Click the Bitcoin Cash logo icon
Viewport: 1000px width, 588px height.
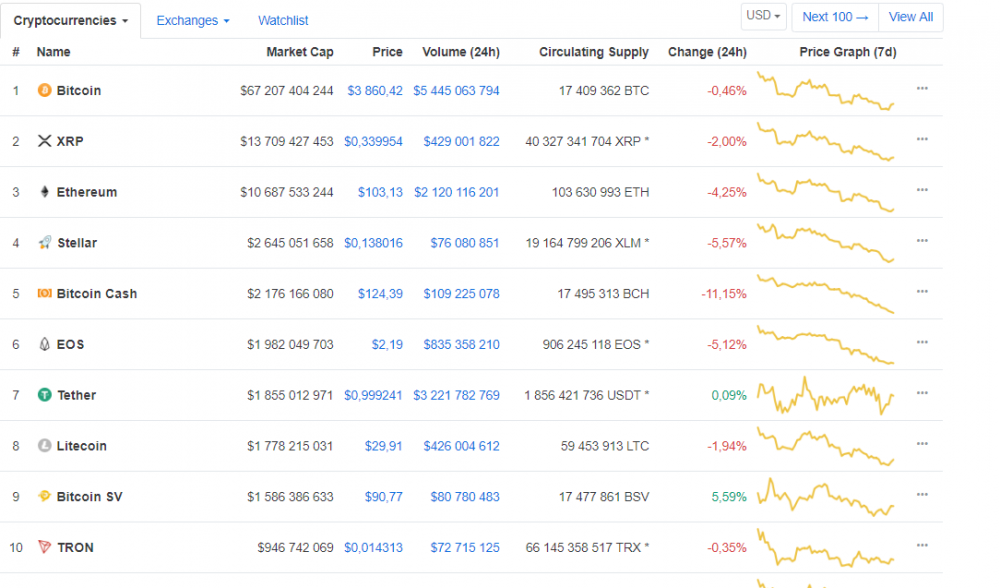click(44, 294)
